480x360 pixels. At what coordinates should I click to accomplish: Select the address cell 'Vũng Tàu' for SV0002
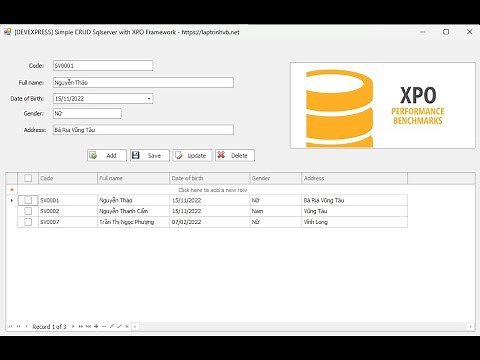coord(355,211)
